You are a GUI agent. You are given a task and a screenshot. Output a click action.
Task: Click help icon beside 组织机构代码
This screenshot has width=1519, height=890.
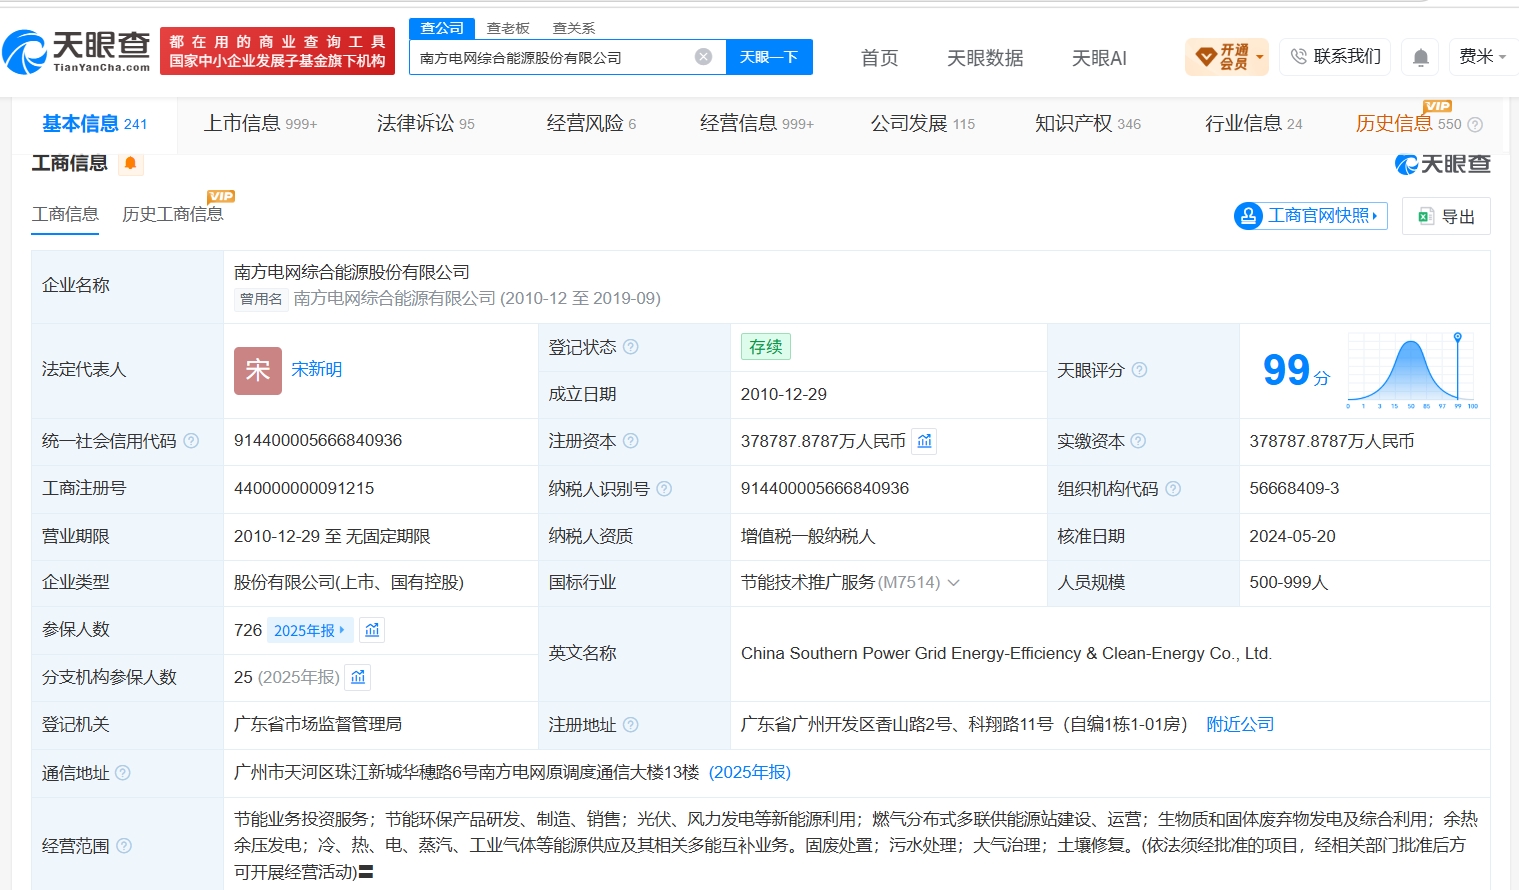1173,489
